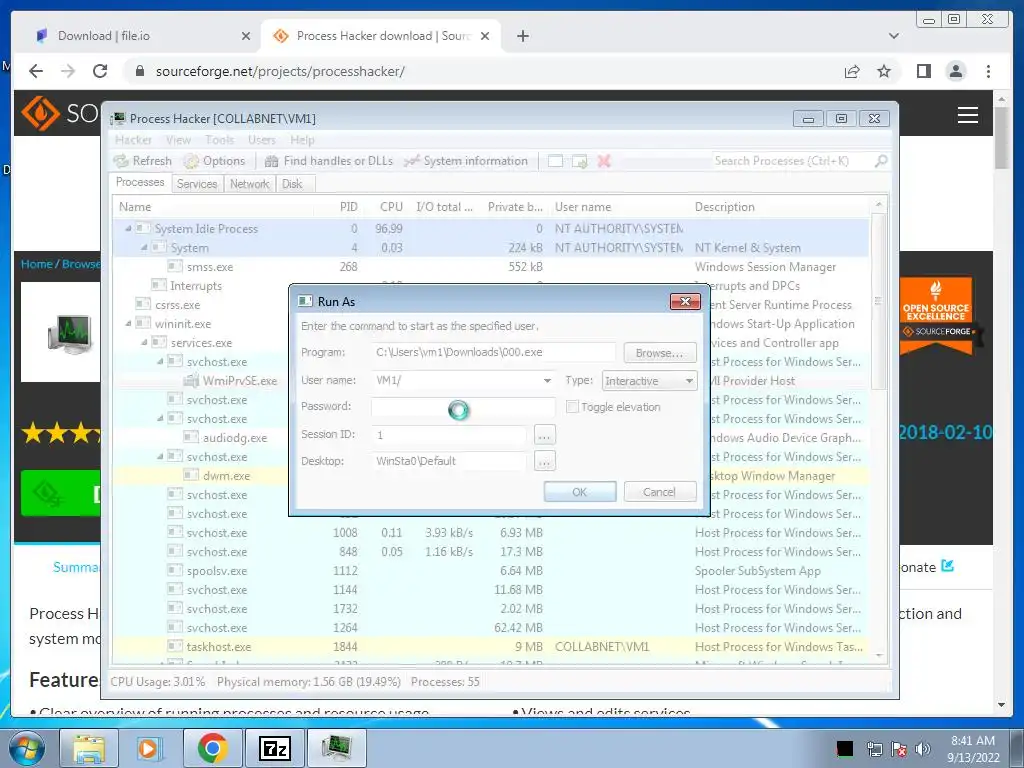This screenshot has height=768, width=1024.
Task: Open System information from the toolbar
Action: coord(466,161)
